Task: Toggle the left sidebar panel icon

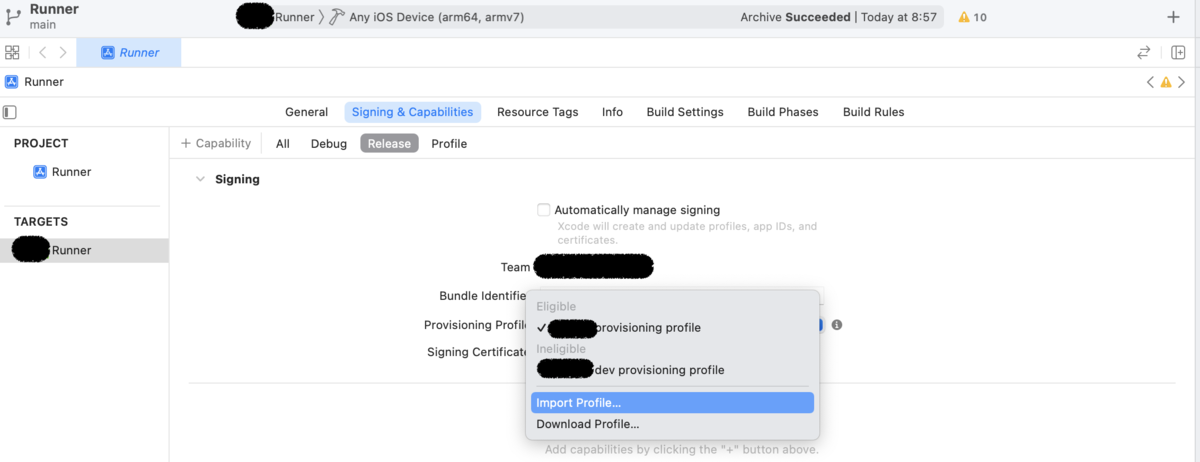Action: pyautogui.click(x=10, y=112)
